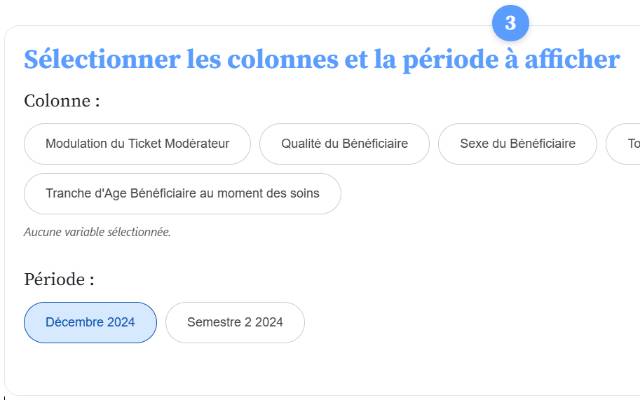Select the Modulation du Ticket Modérateur column
This screenshot has width=640, height=400.
(x=137, y=144)
